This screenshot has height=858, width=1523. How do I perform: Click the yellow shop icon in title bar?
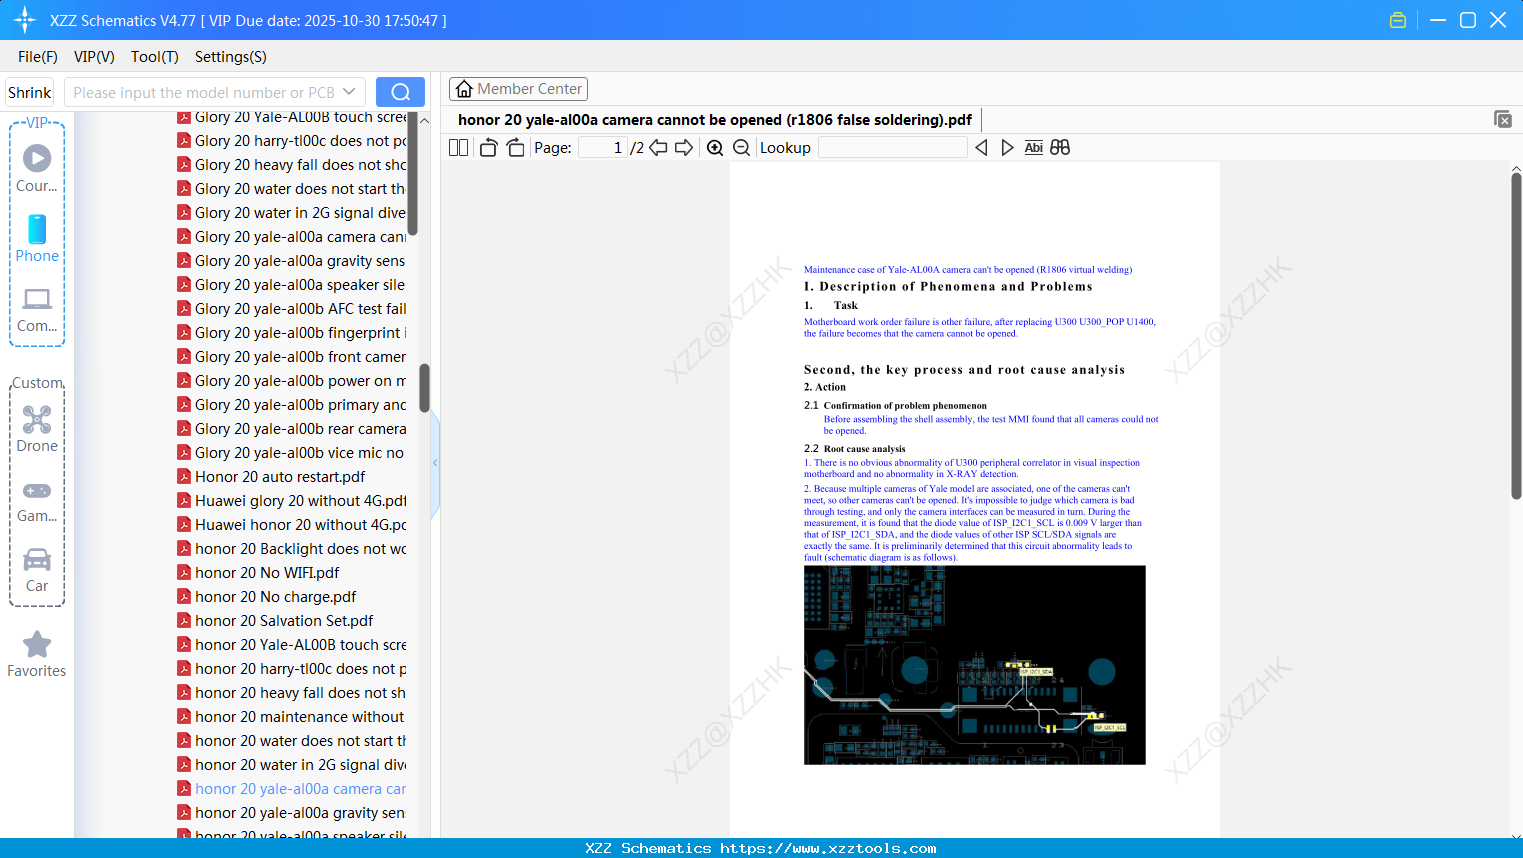[1398, 20]
